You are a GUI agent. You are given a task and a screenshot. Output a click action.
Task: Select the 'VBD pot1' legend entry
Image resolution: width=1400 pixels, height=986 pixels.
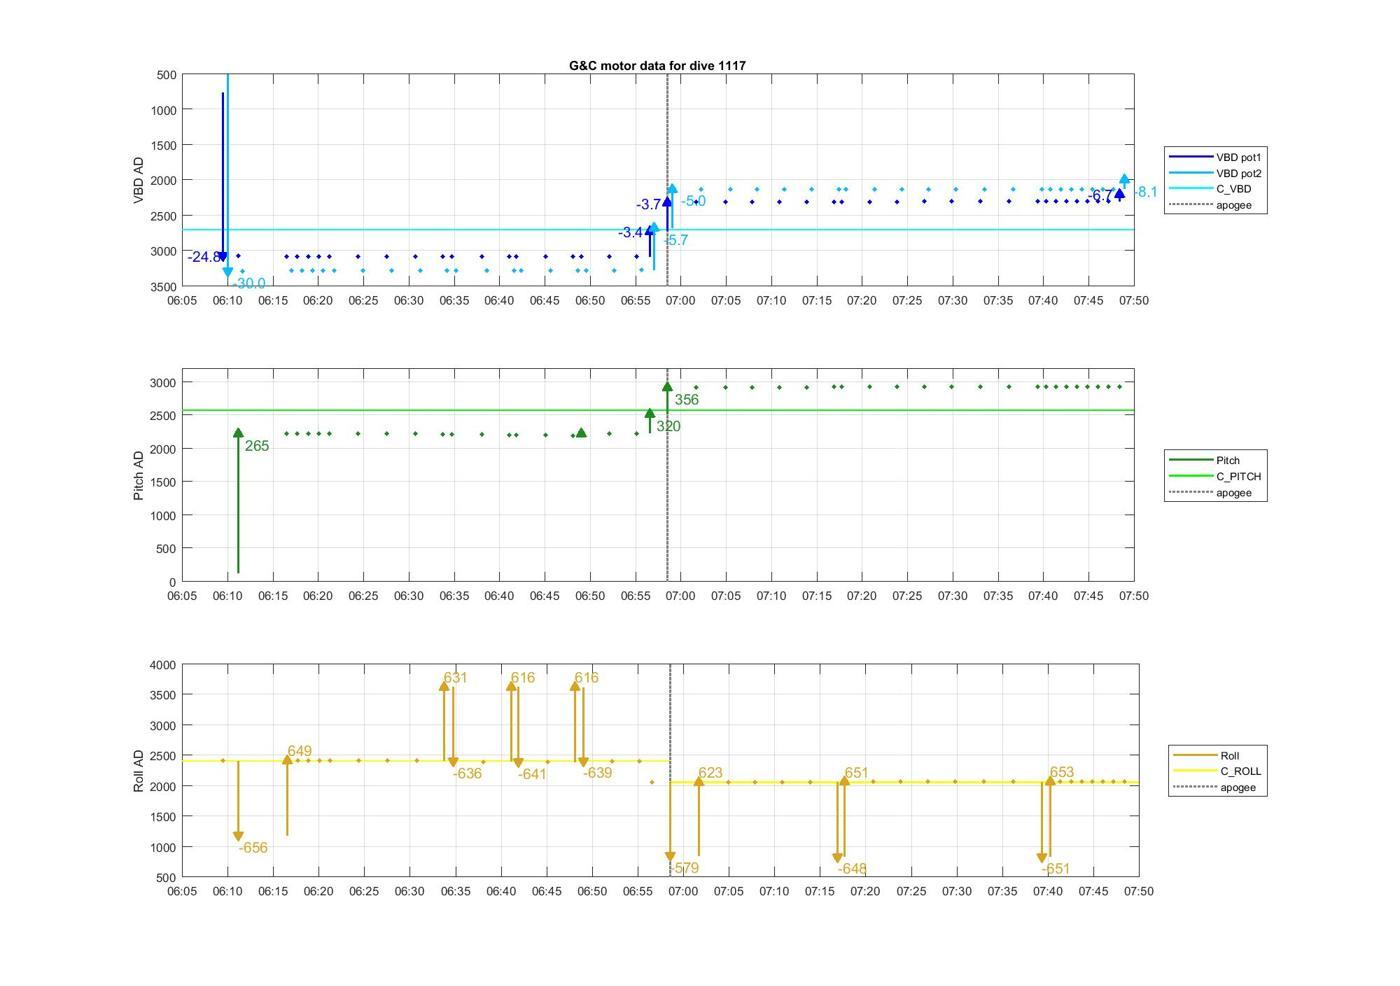(x=1216, y=157)
